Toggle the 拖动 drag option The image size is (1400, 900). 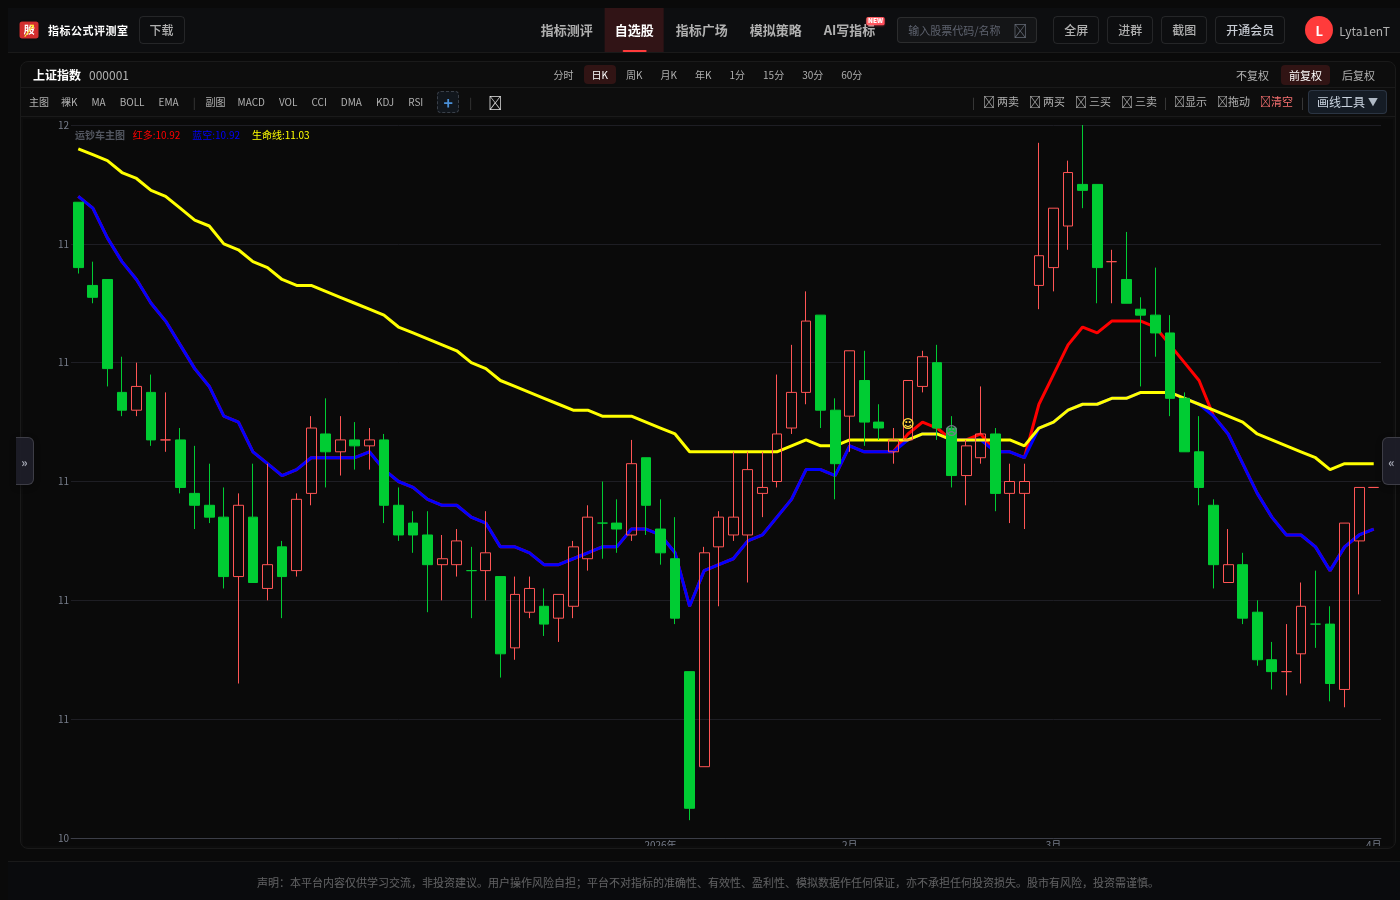[x=1233, y=102]
